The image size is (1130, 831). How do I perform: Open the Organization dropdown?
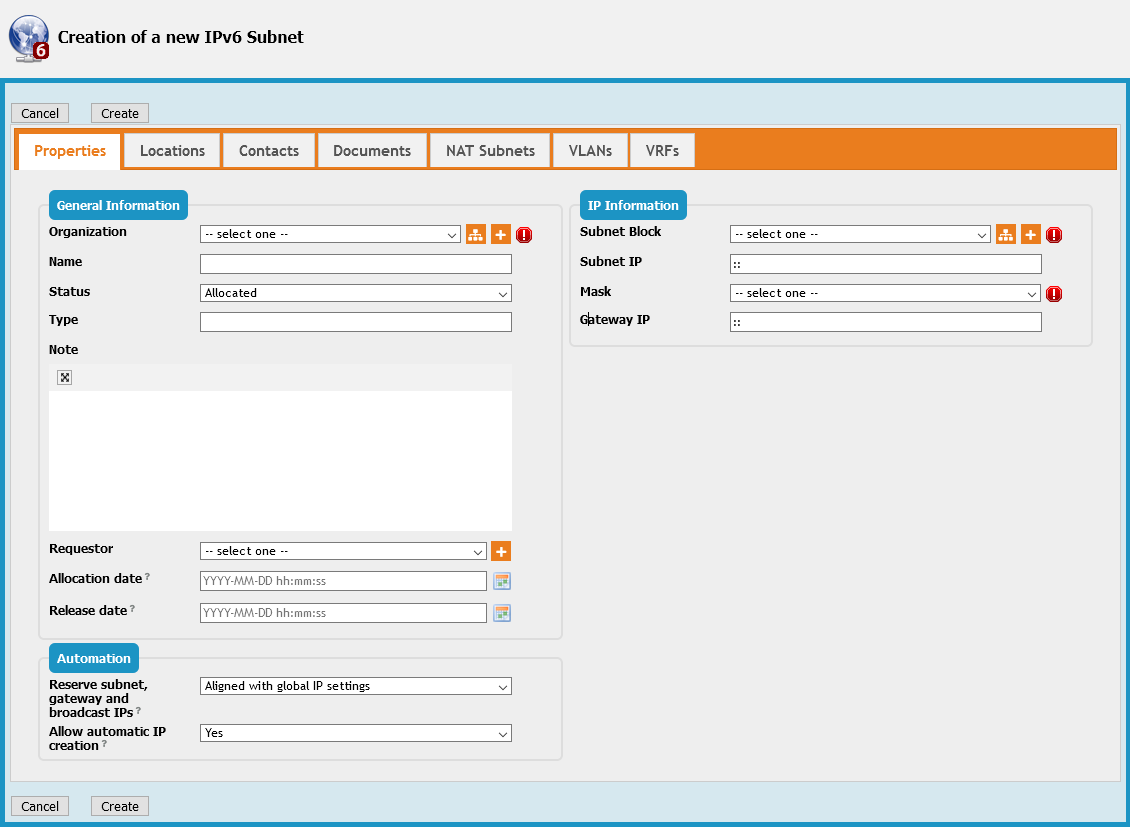click(x=330, y=235)
